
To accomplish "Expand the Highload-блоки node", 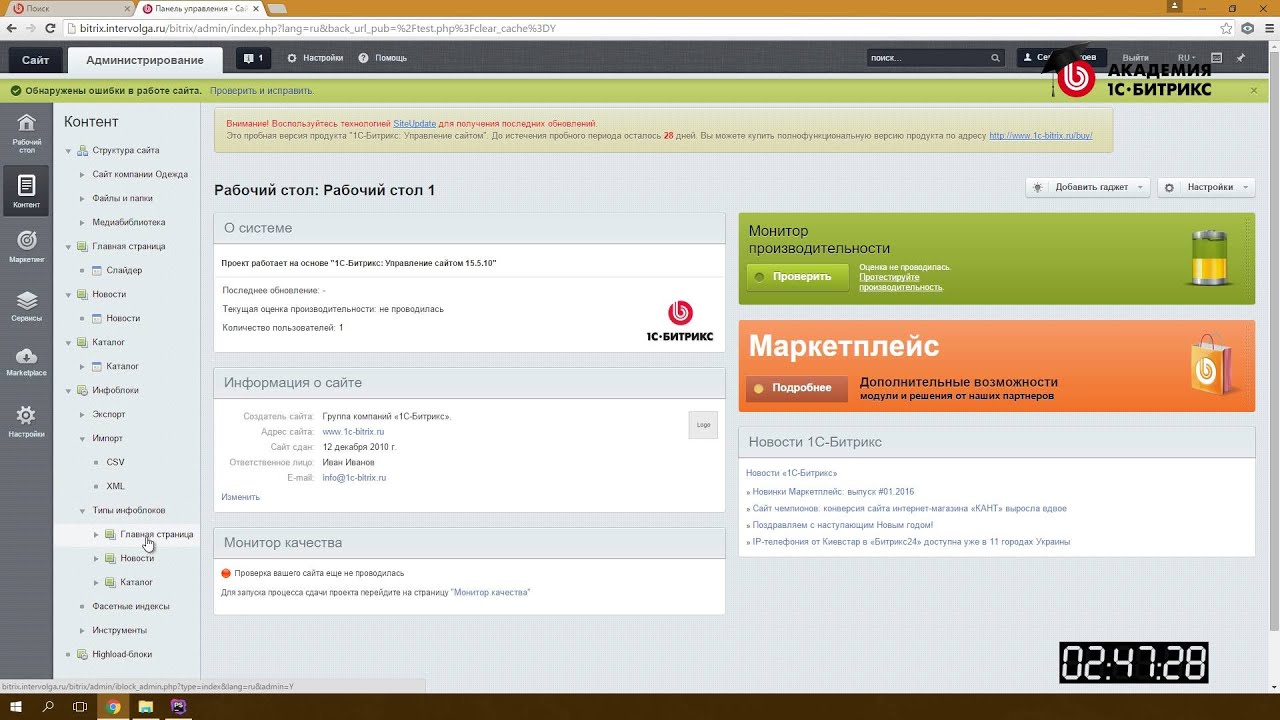I will (69, 654).
